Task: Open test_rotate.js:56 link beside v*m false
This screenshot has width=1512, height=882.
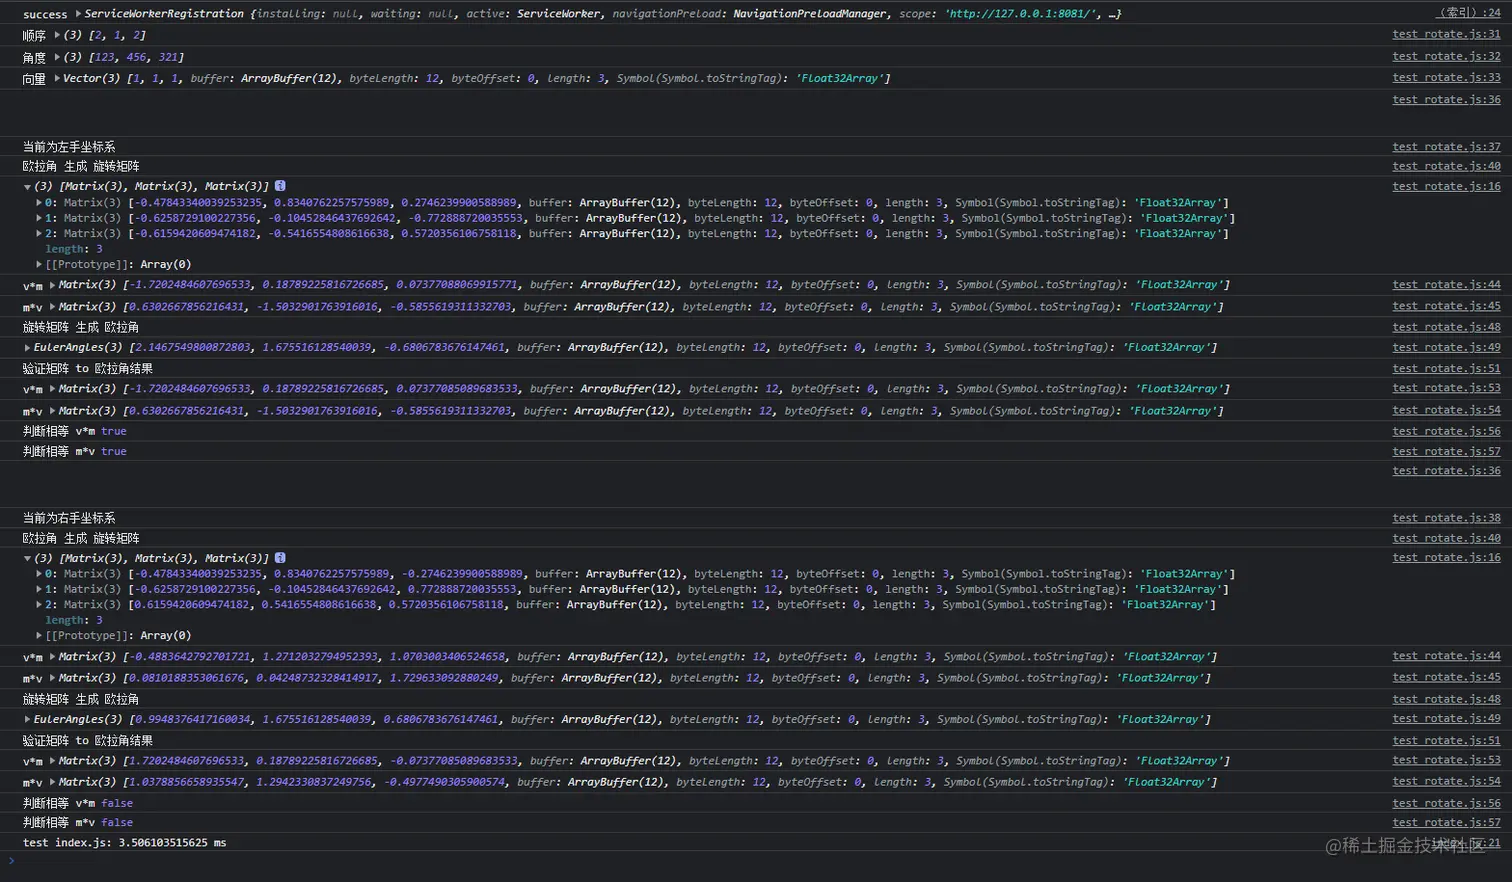Action: coord(1446,803)
